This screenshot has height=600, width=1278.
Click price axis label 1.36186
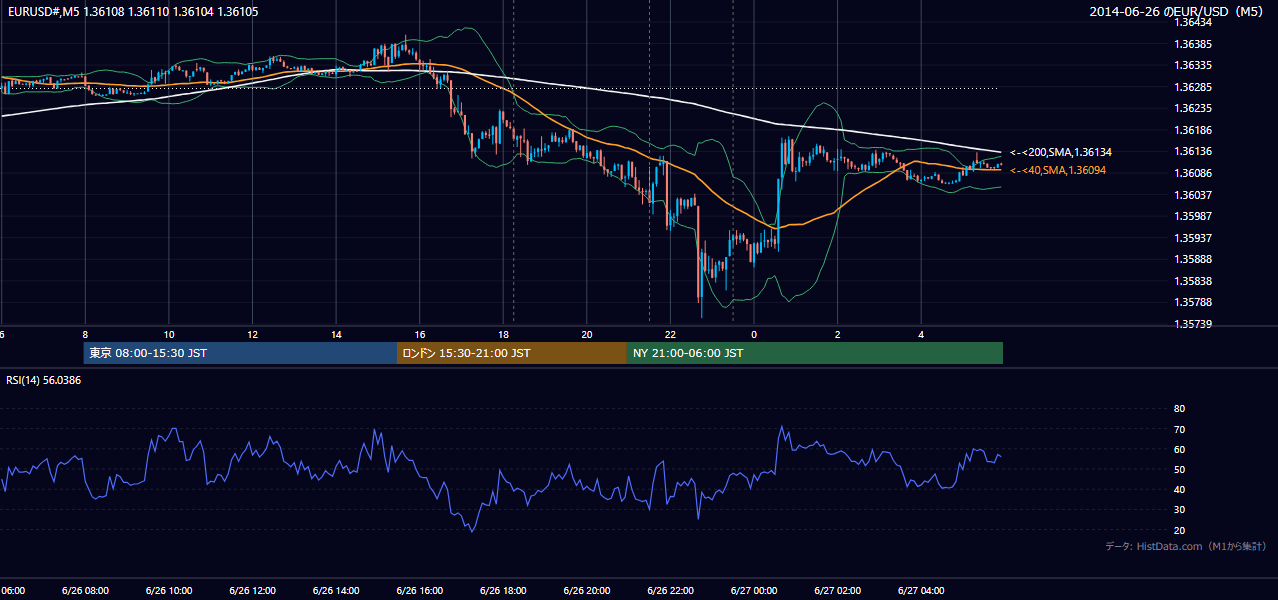[x=1192, y=130]
